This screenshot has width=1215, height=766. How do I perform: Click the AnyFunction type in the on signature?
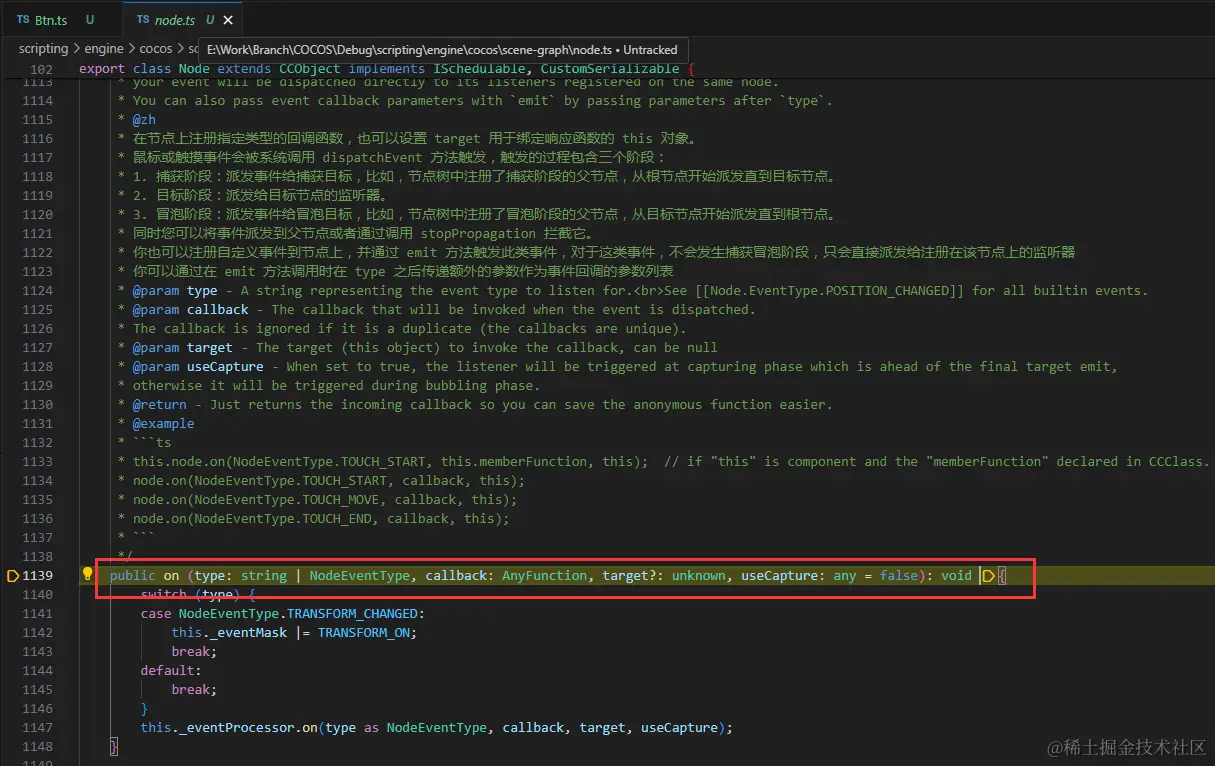click(x=545, y=576)
